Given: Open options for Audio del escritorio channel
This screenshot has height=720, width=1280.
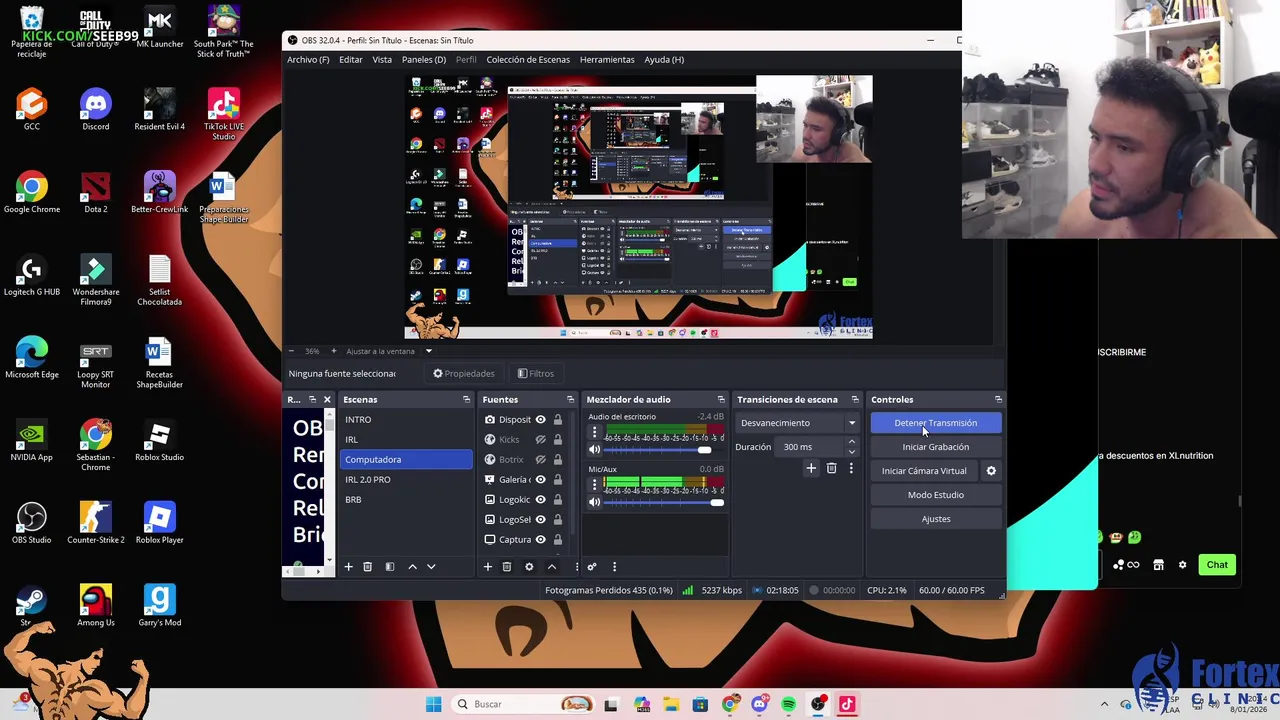Looking at the screenshot, I should 594,433.
